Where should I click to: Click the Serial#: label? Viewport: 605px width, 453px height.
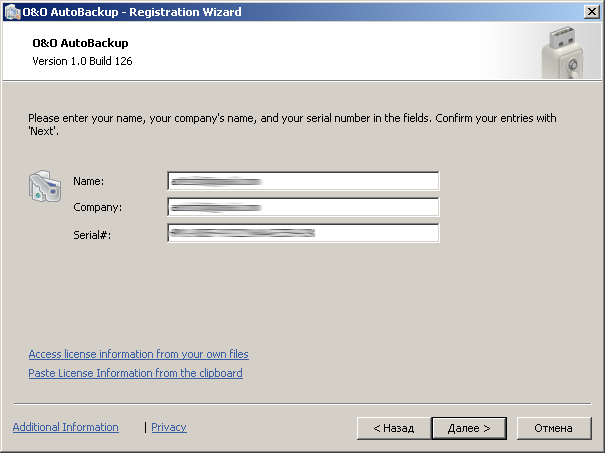point(93,233)
